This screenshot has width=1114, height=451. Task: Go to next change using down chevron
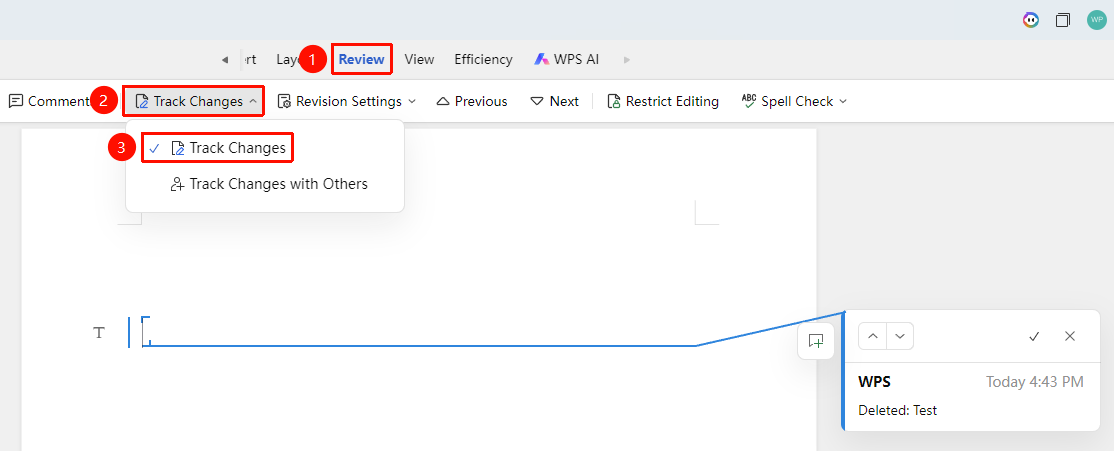coord(900,336)
